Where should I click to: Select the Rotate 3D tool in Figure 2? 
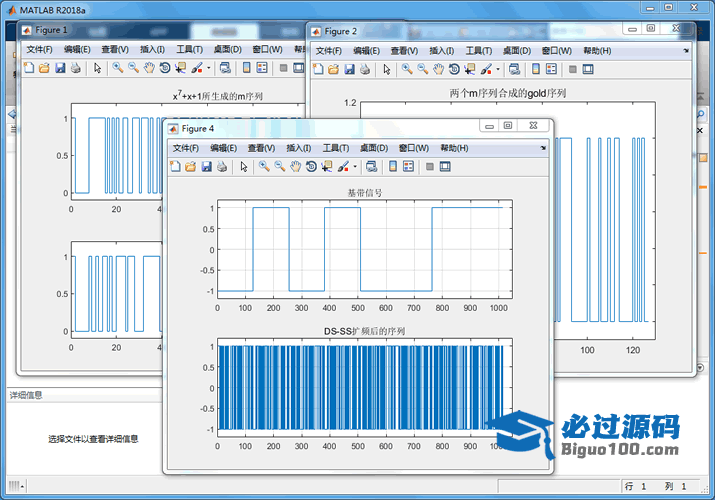point(455,69)
